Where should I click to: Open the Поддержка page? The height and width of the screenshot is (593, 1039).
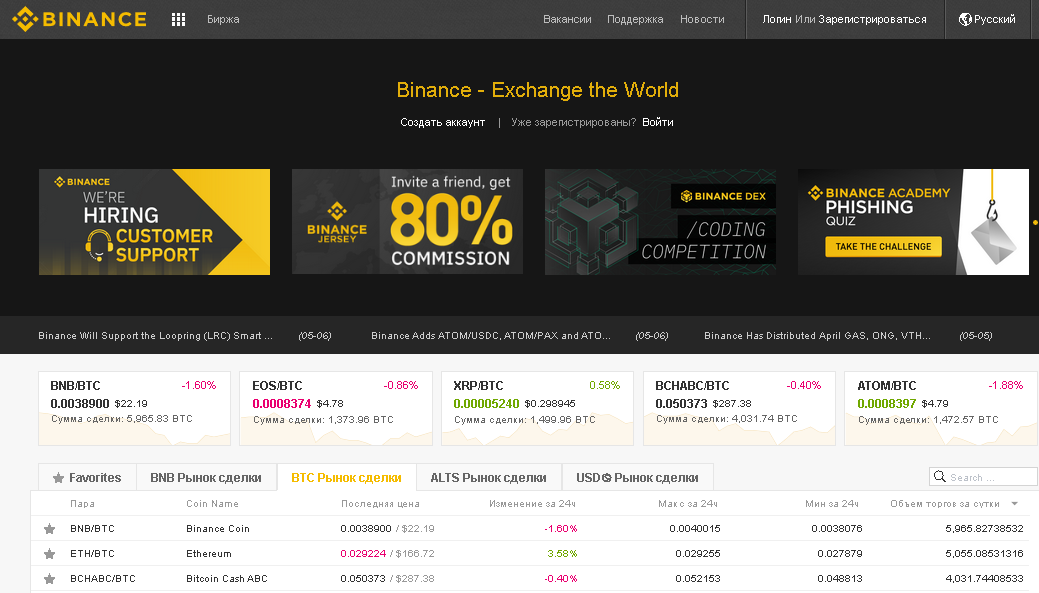click(x=635, y=19)
